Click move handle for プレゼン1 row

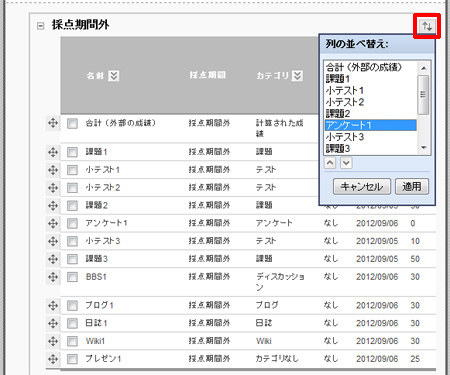tap(53, 359)
